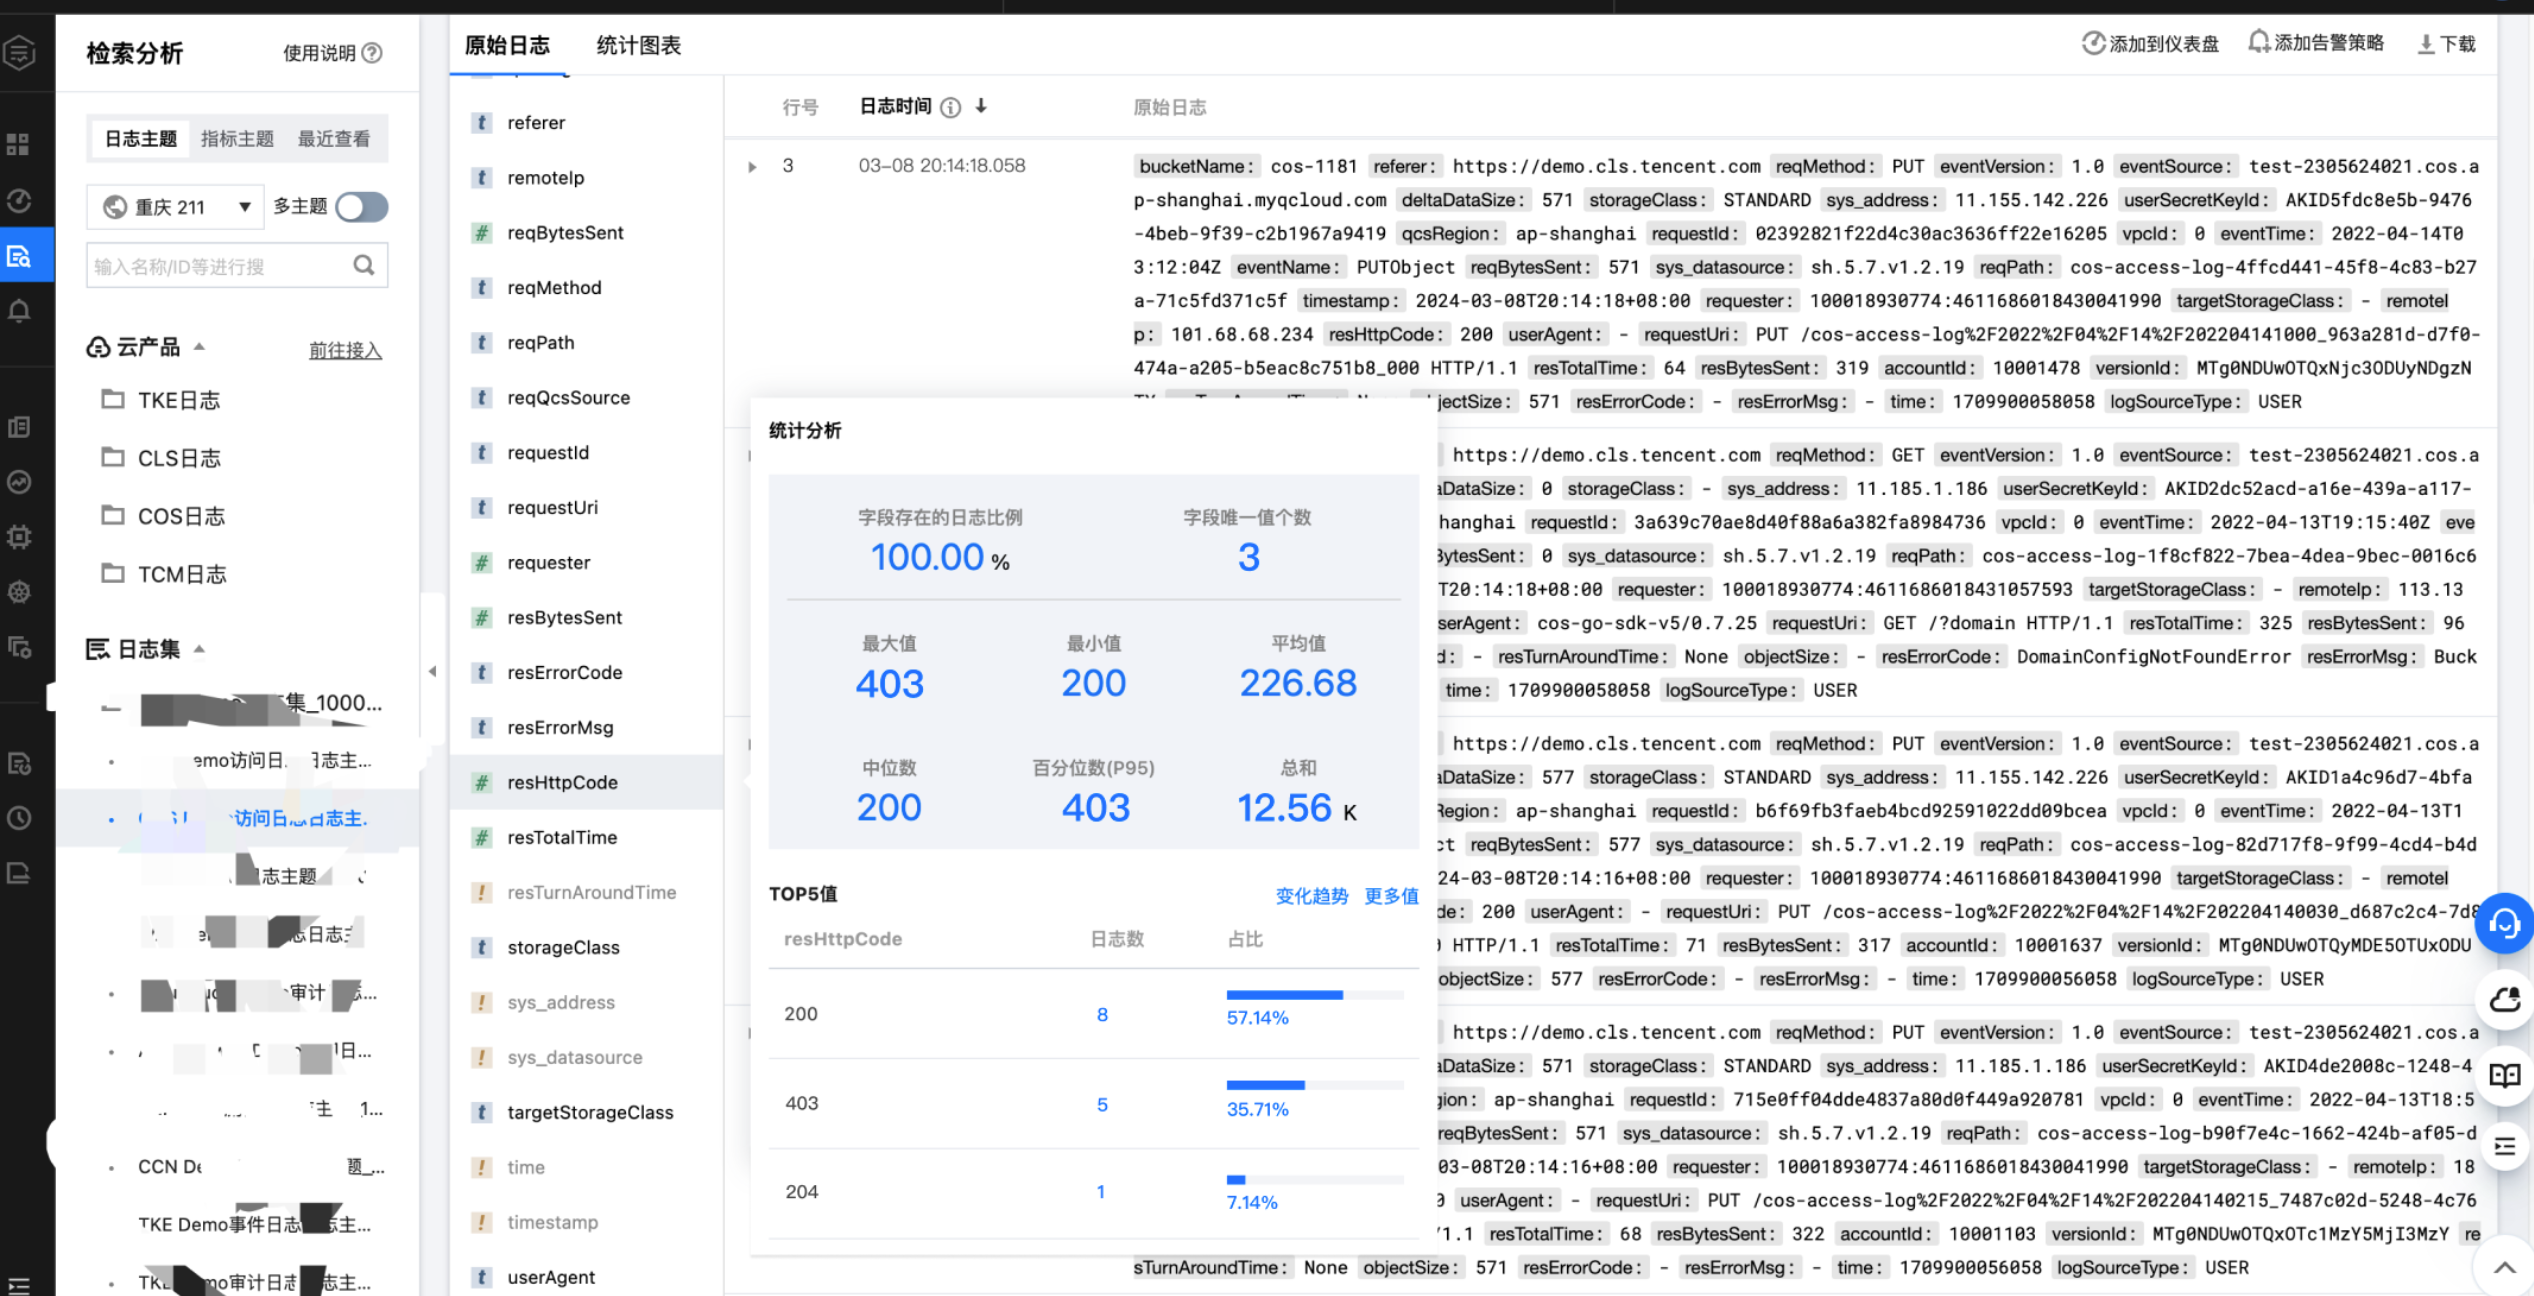Click the 57.14% proportion bar for code 200
The width and height of the screenshot is (2534, 1296).
click(x=1315, y=995)
